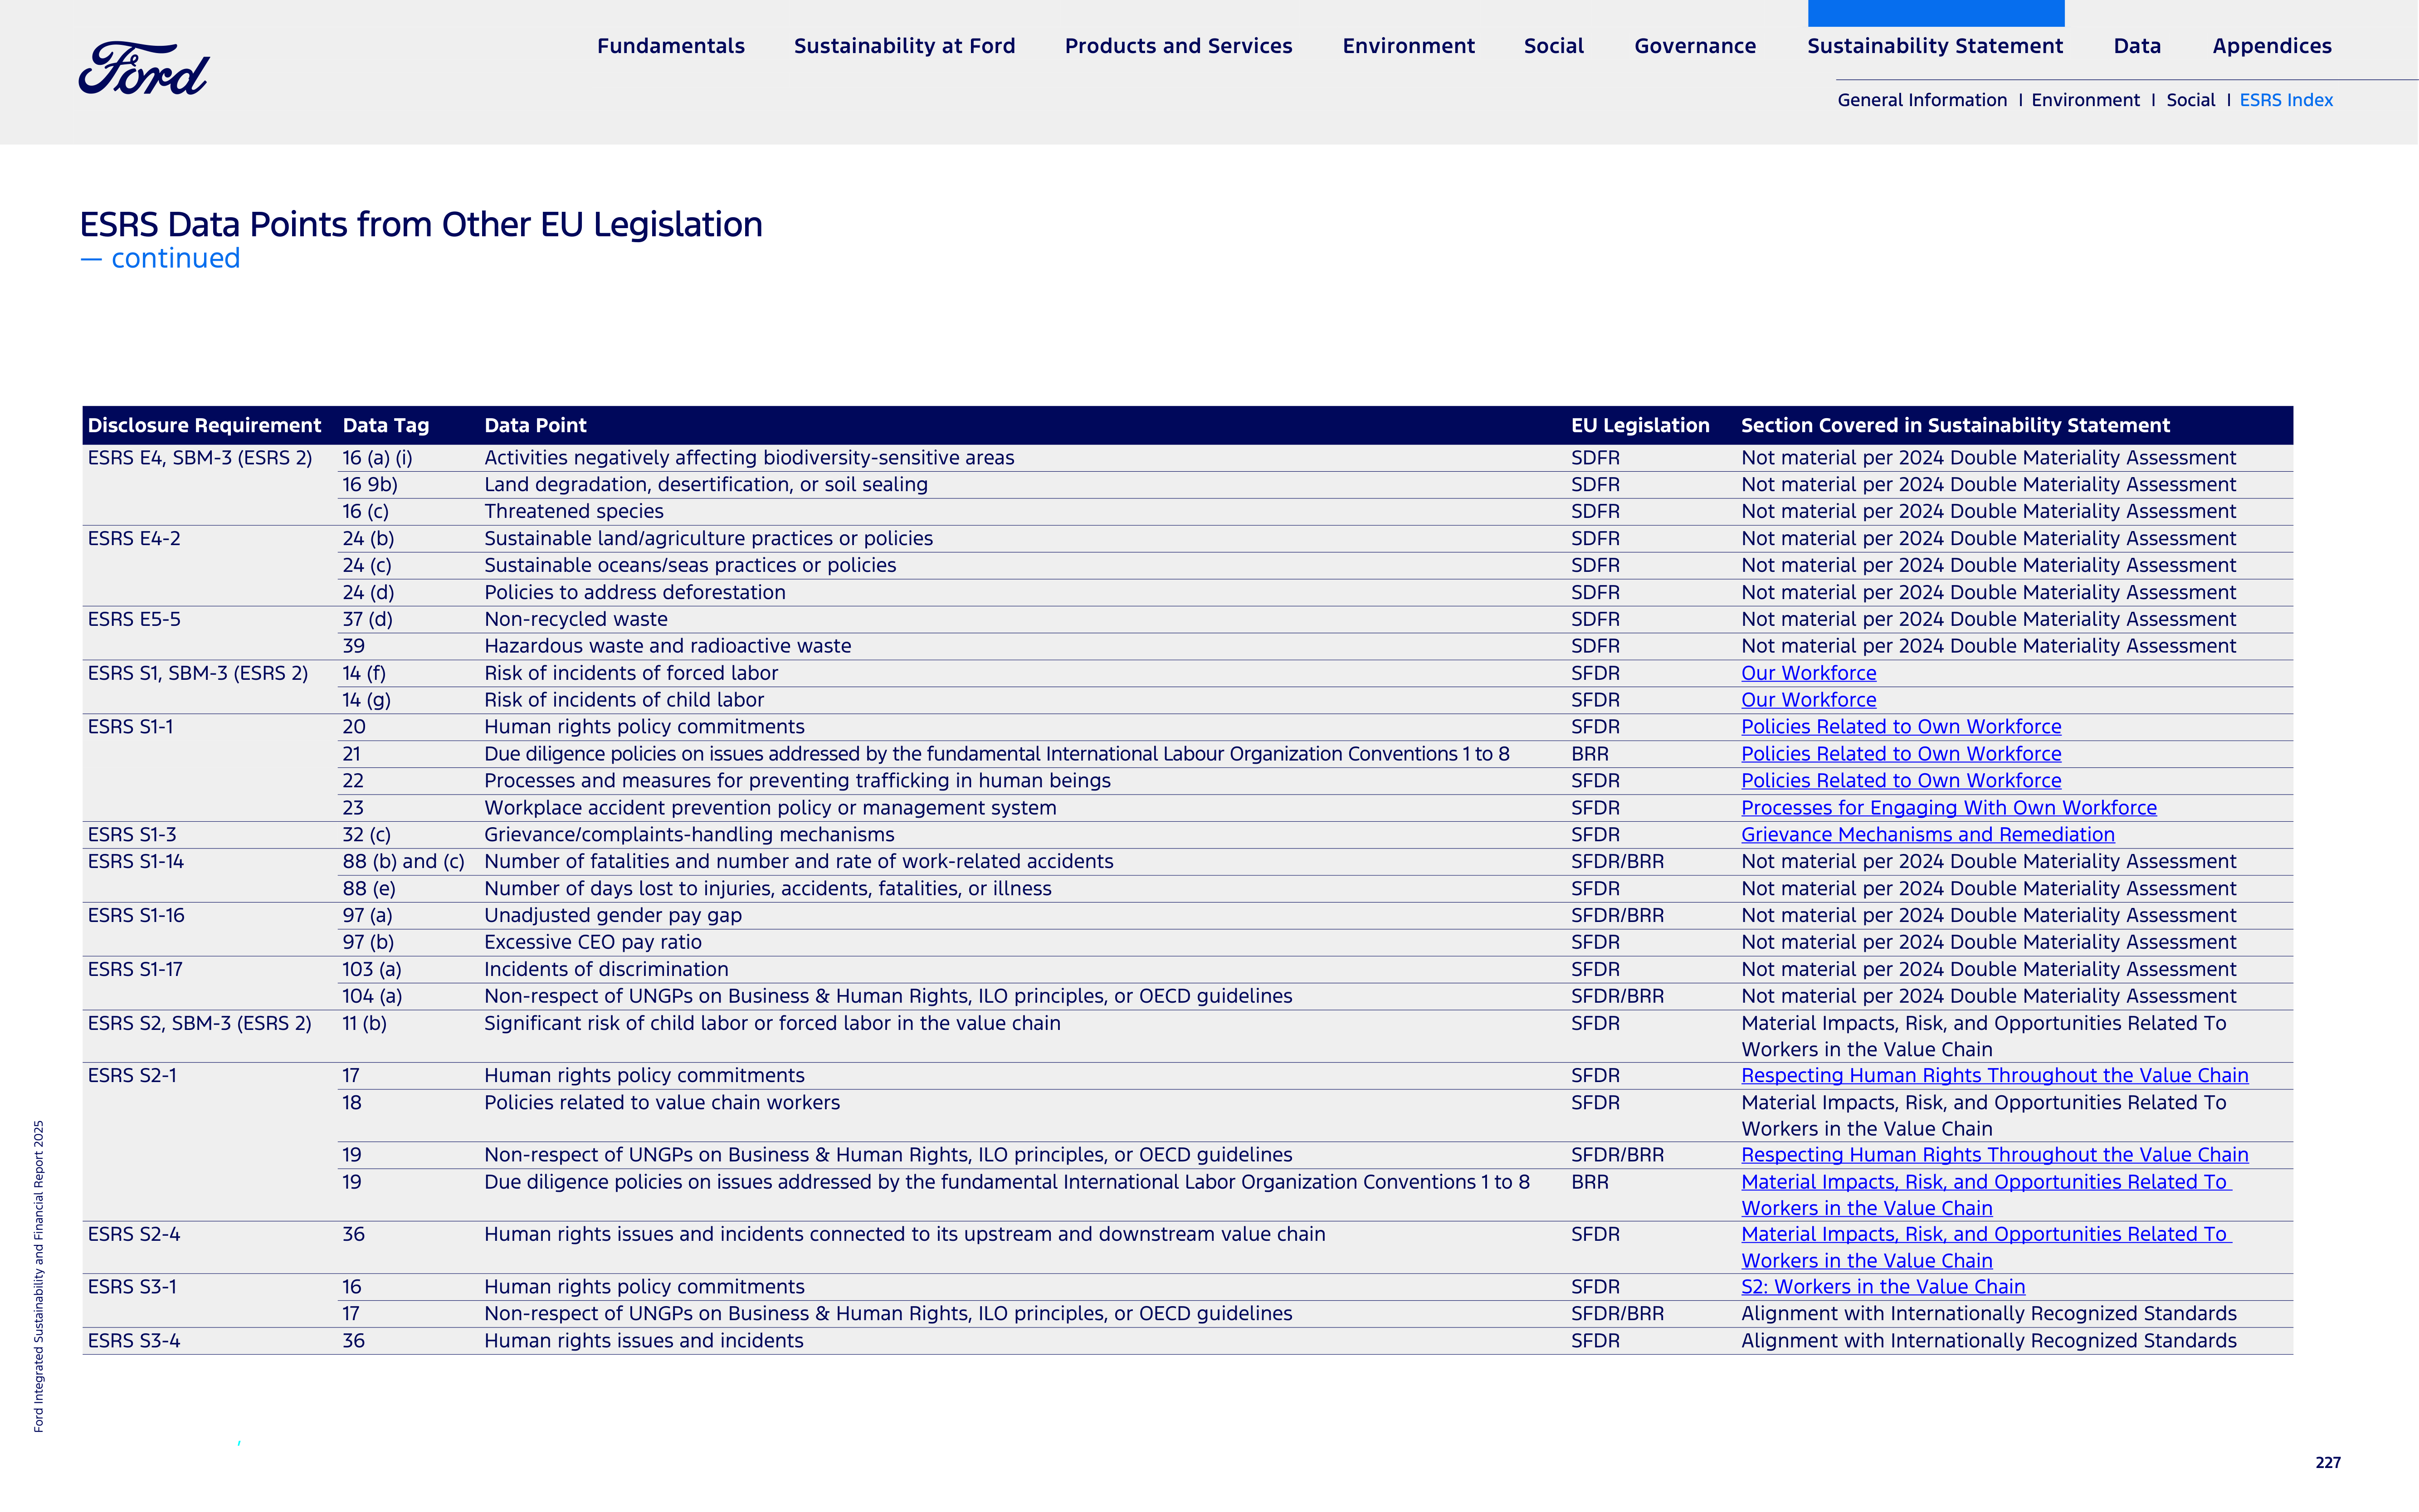This screenshot has width=2419, height=1512.
Task: Click the EU Legislation column header
Action: tap(1640, 425)
